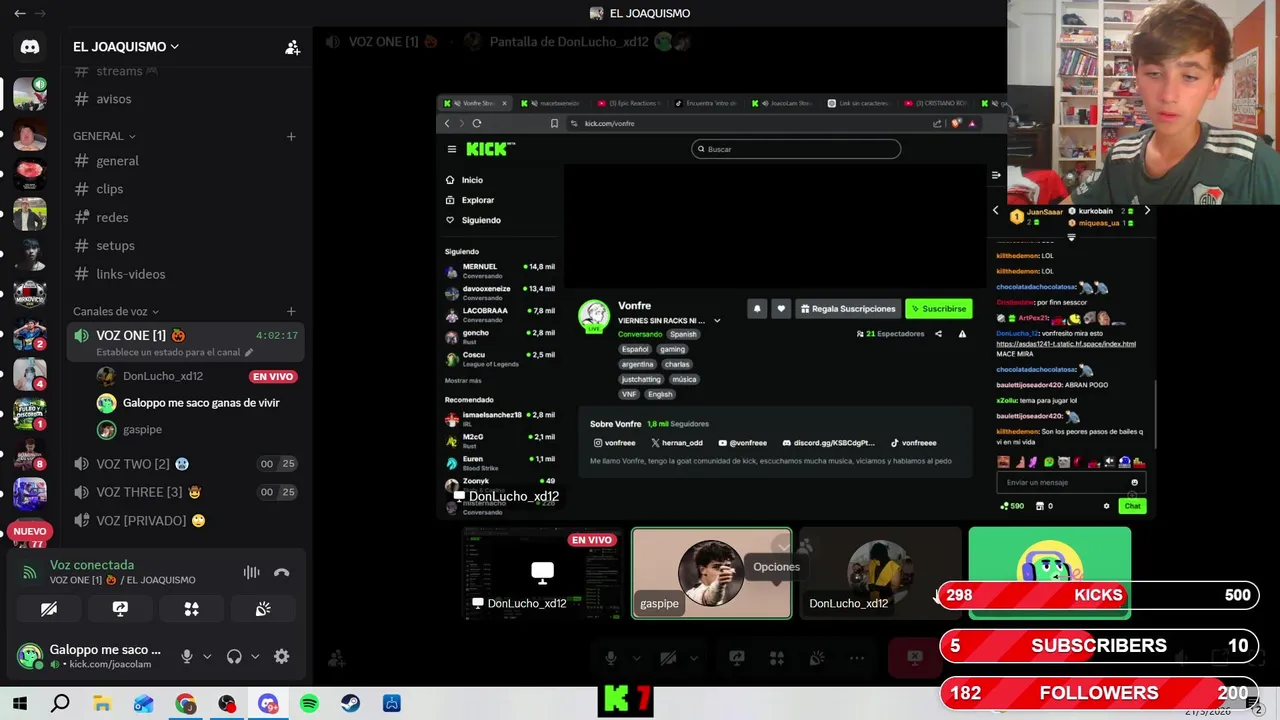Open Steam from the taskbar
Viewport: 1280px width, 720px height.
tap(350, 704)
